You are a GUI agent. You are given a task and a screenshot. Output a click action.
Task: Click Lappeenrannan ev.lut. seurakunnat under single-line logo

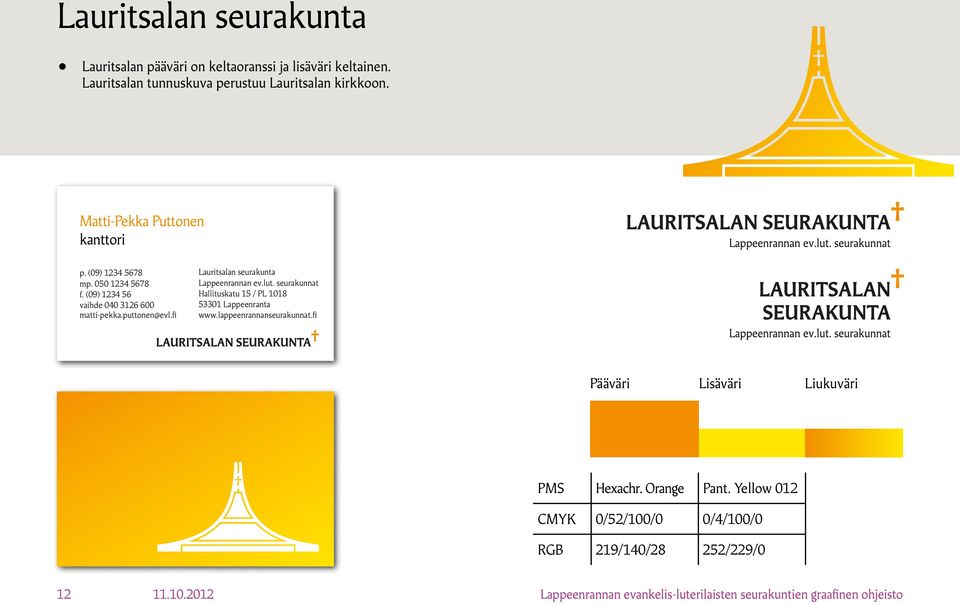click(x=809, y=243)
